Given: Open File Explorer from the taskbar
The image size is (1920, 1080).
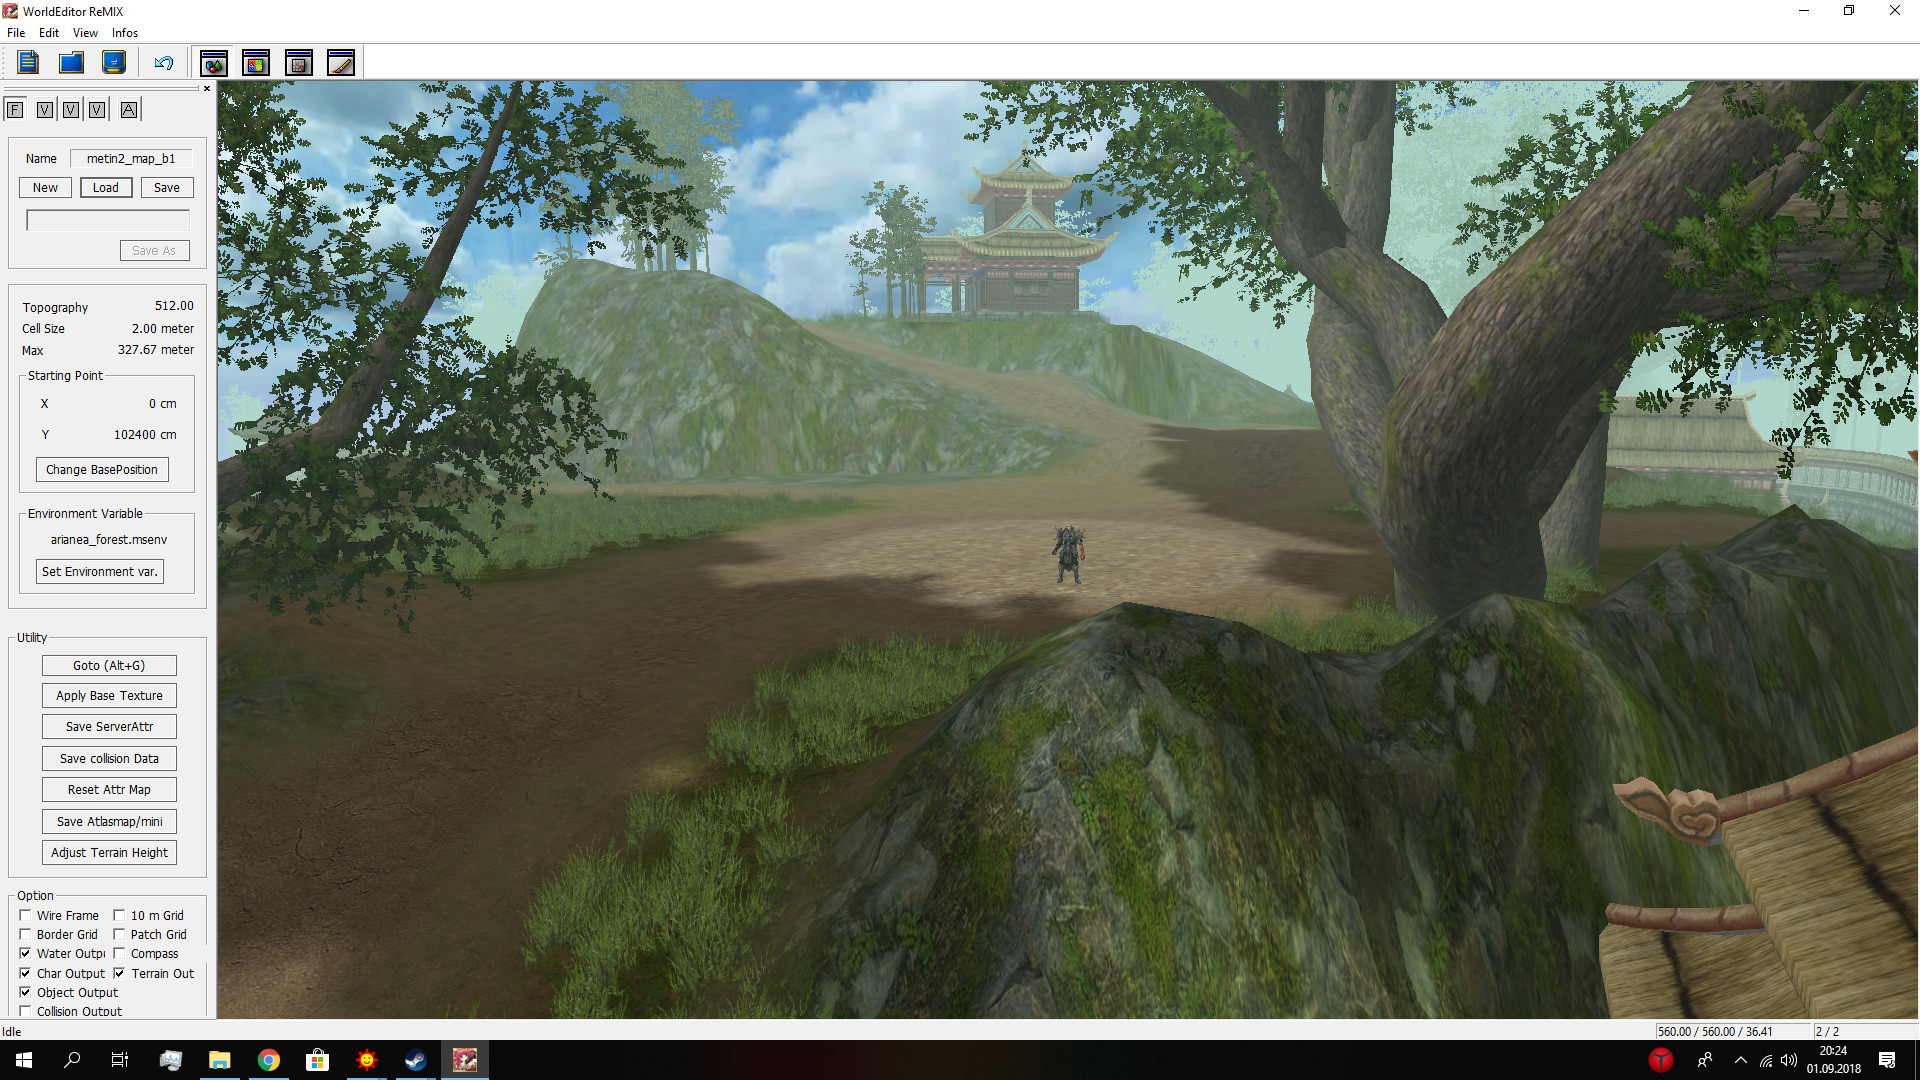Looking at the screenshot, I should tap(219, 1060).
